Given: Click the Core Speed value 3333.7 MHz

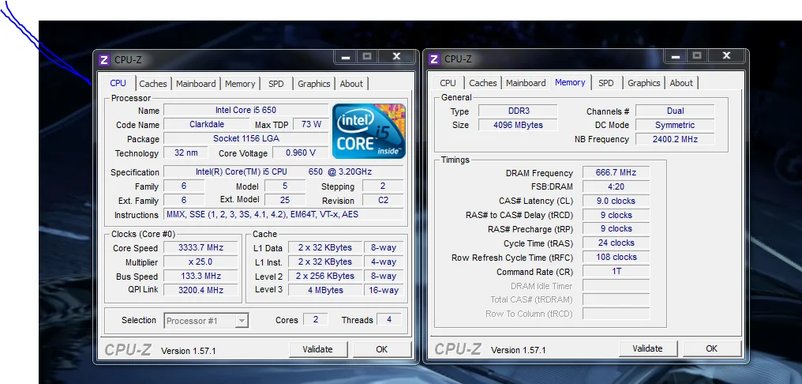Looking at the screenshot, I should (x=200, y=247).
